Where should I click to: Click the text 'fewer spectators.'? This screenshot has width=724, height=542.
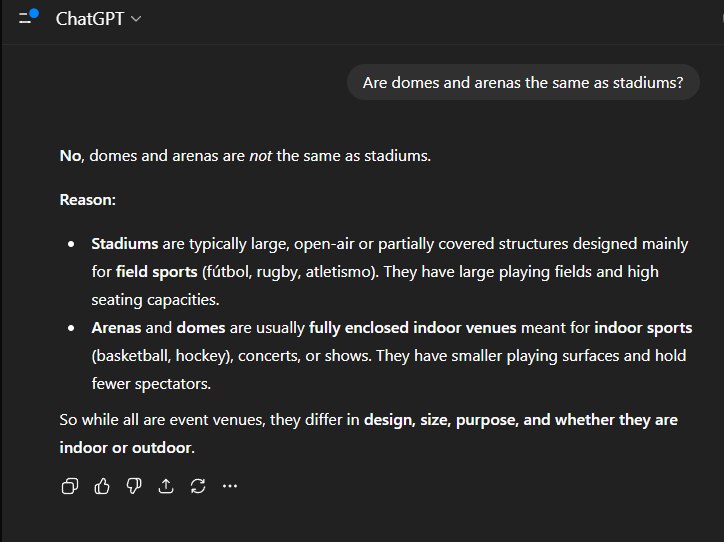point(151,384)
